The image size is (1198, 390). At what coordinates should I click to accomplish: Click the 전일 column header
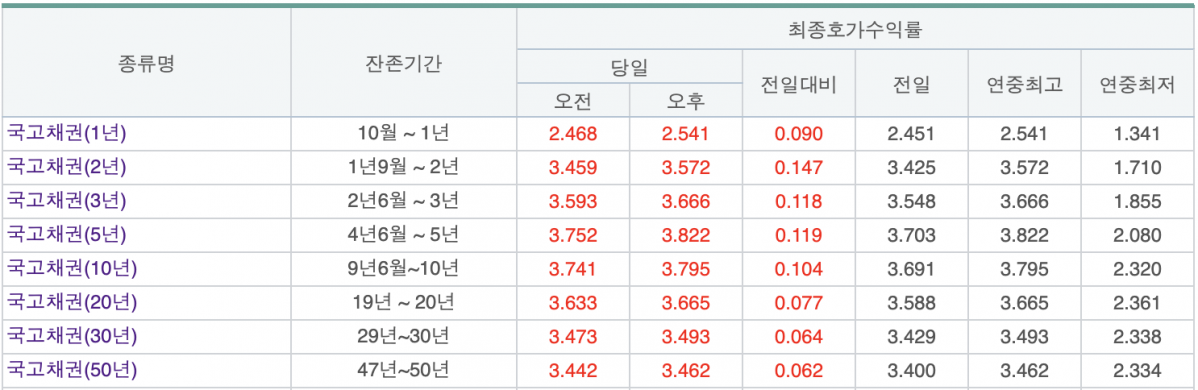click(911, 84)
